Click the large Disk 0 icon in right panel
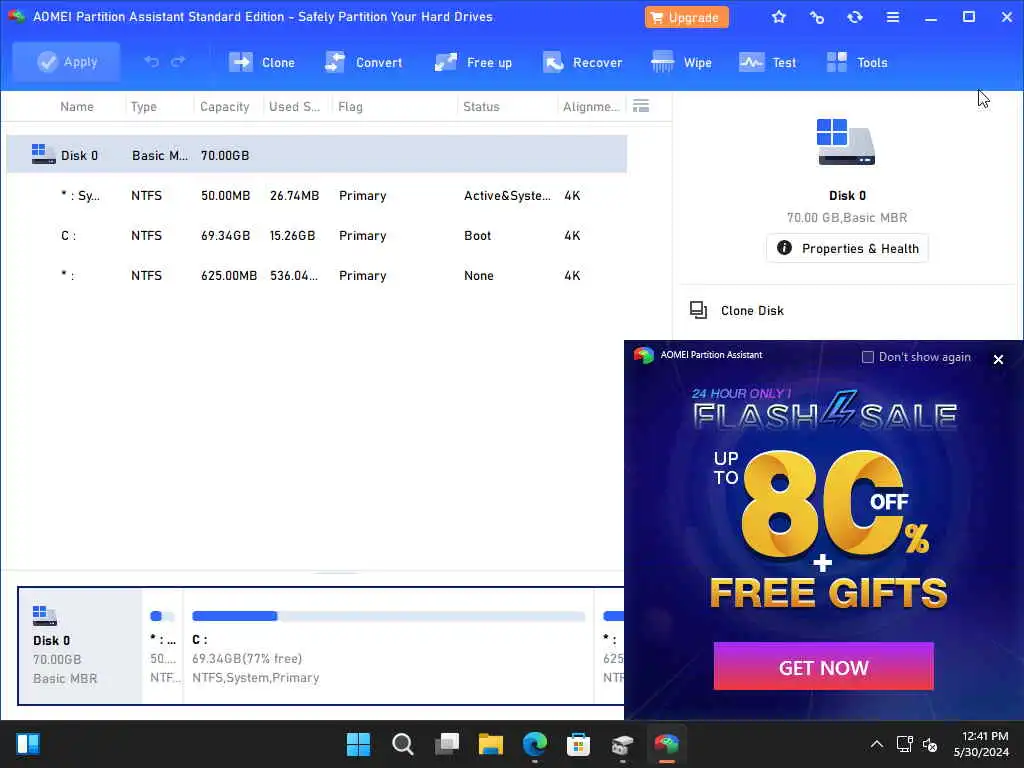Image resolution: width=1024 pixels, height=768 pixels. pos(846,142)
